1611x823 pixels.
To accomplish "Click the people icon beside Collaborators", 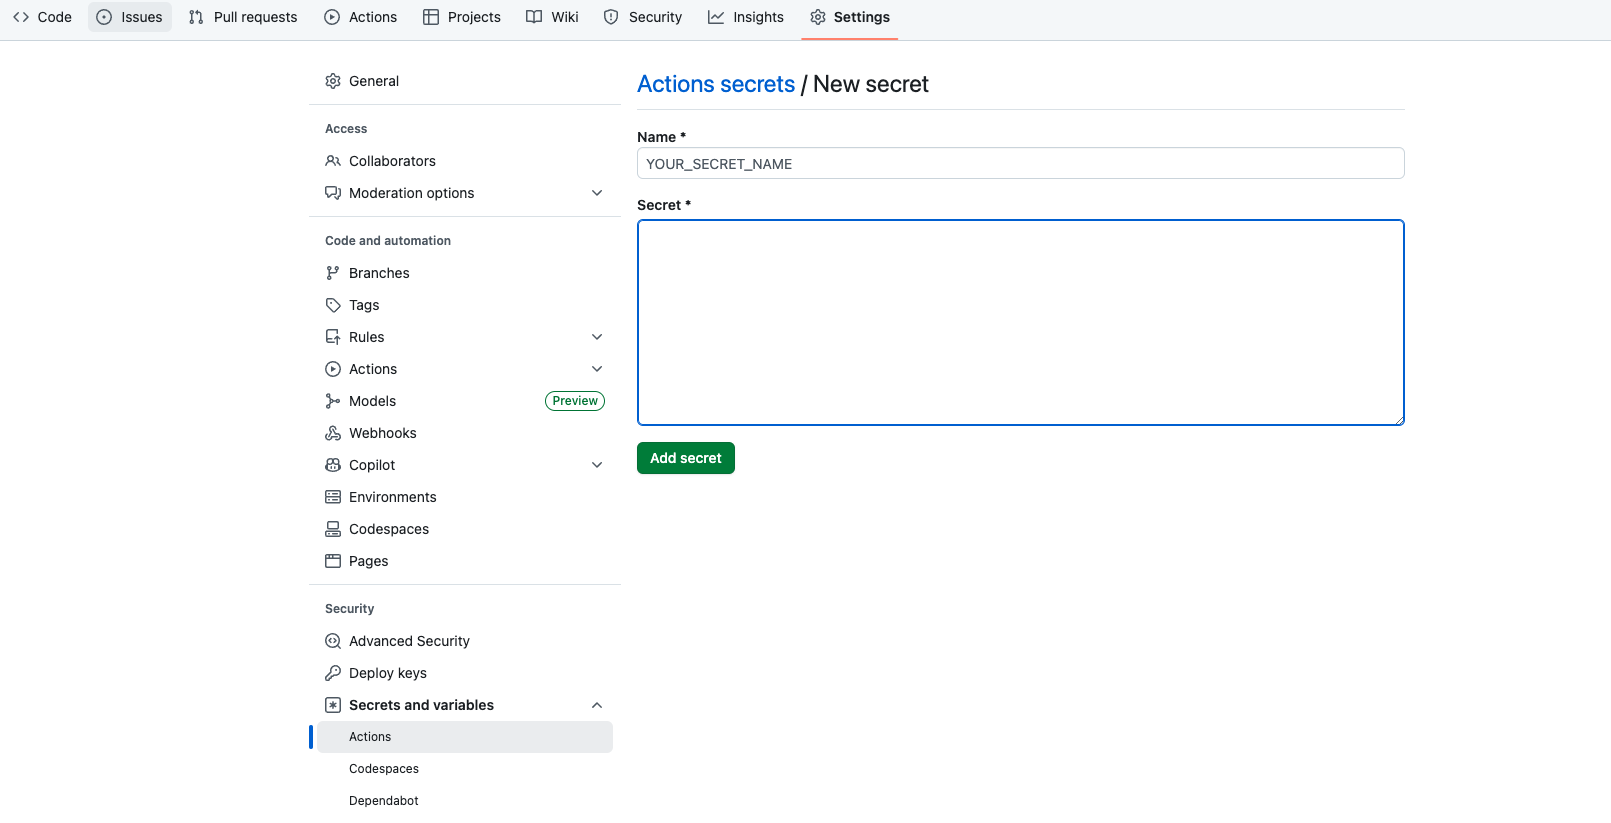I will (x=333, y=161).
